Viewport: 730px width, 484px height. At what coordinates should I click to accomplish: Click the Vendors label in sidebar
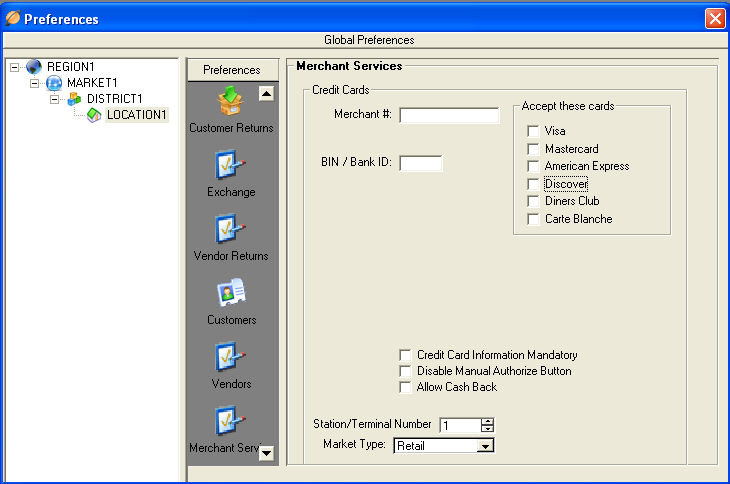tap(231, 383)
